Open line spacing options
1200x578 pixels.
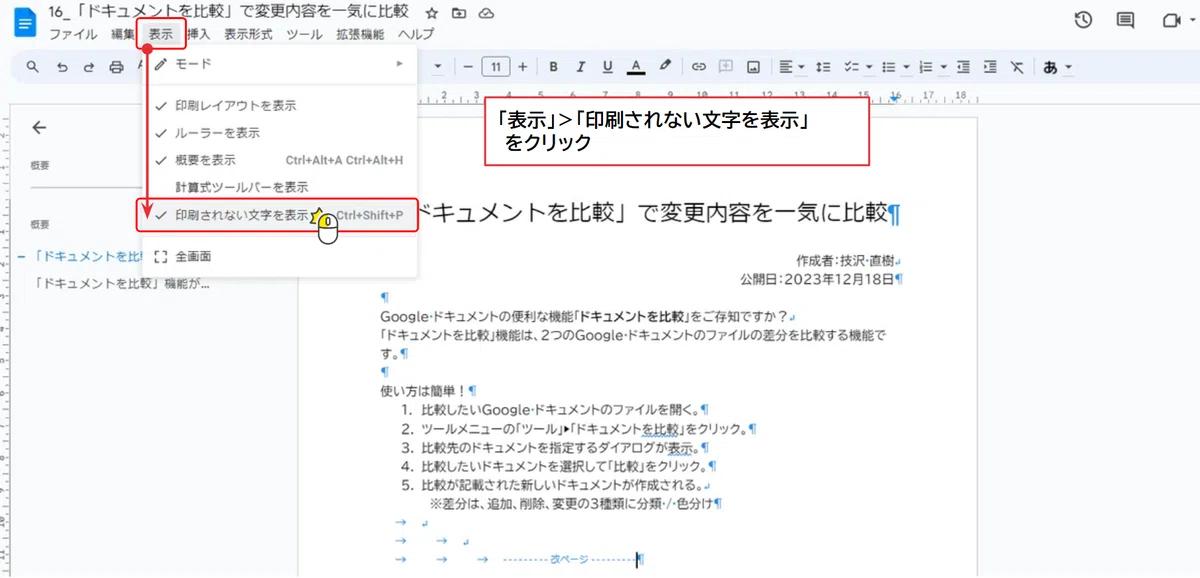(822, 67)
